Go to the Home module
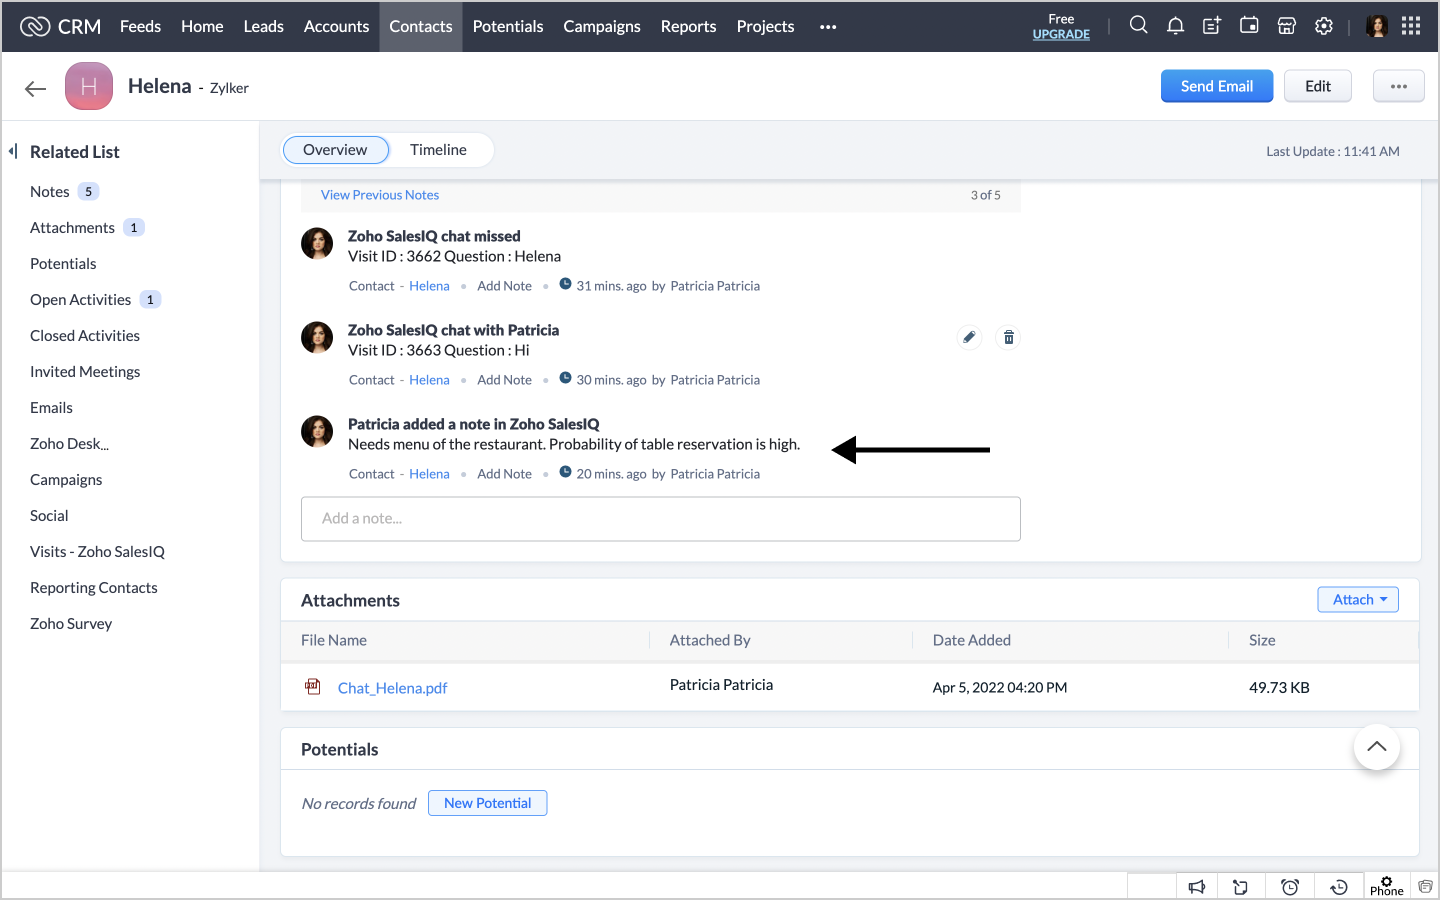This screenshot has width=1440, height=900. (202, 26)
